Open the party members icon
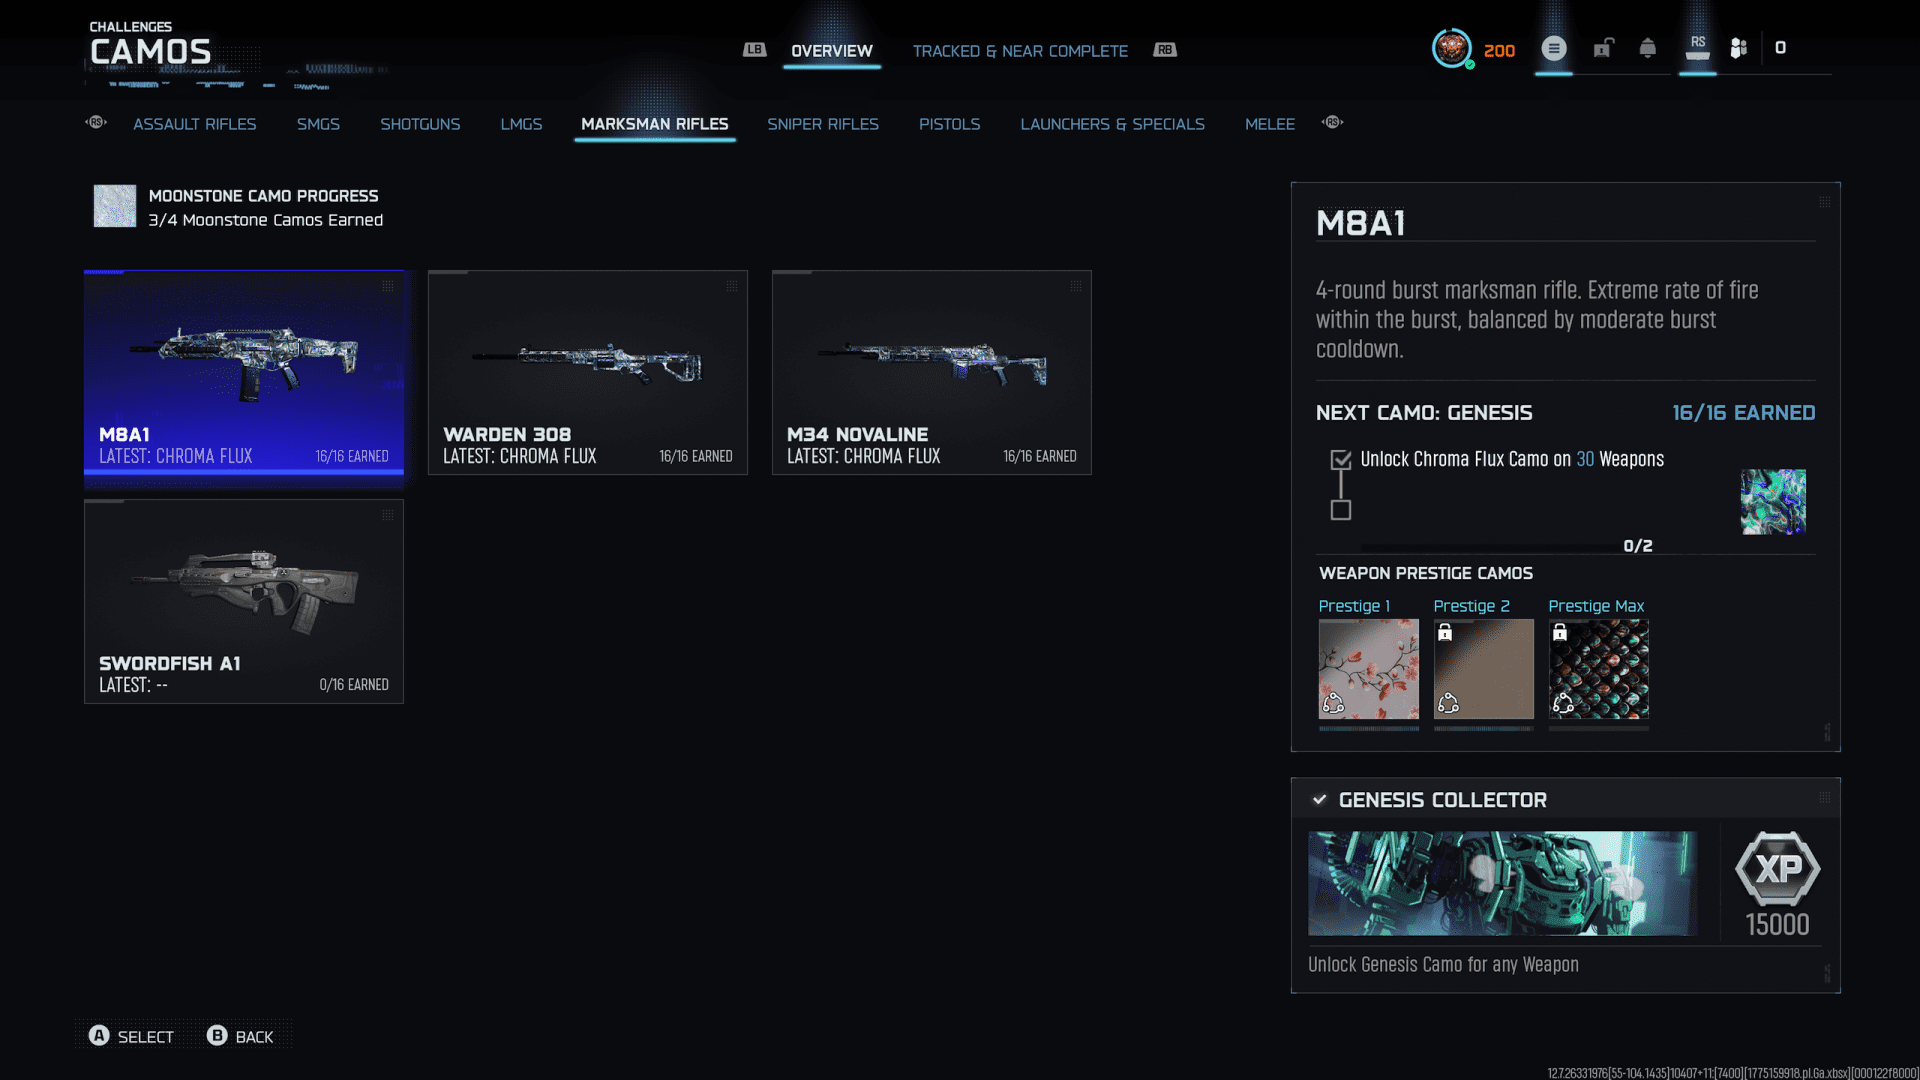Image resolution: width=1920 pixels, height=1080 pixels. pyautogui.click(x=1739, y=48)
